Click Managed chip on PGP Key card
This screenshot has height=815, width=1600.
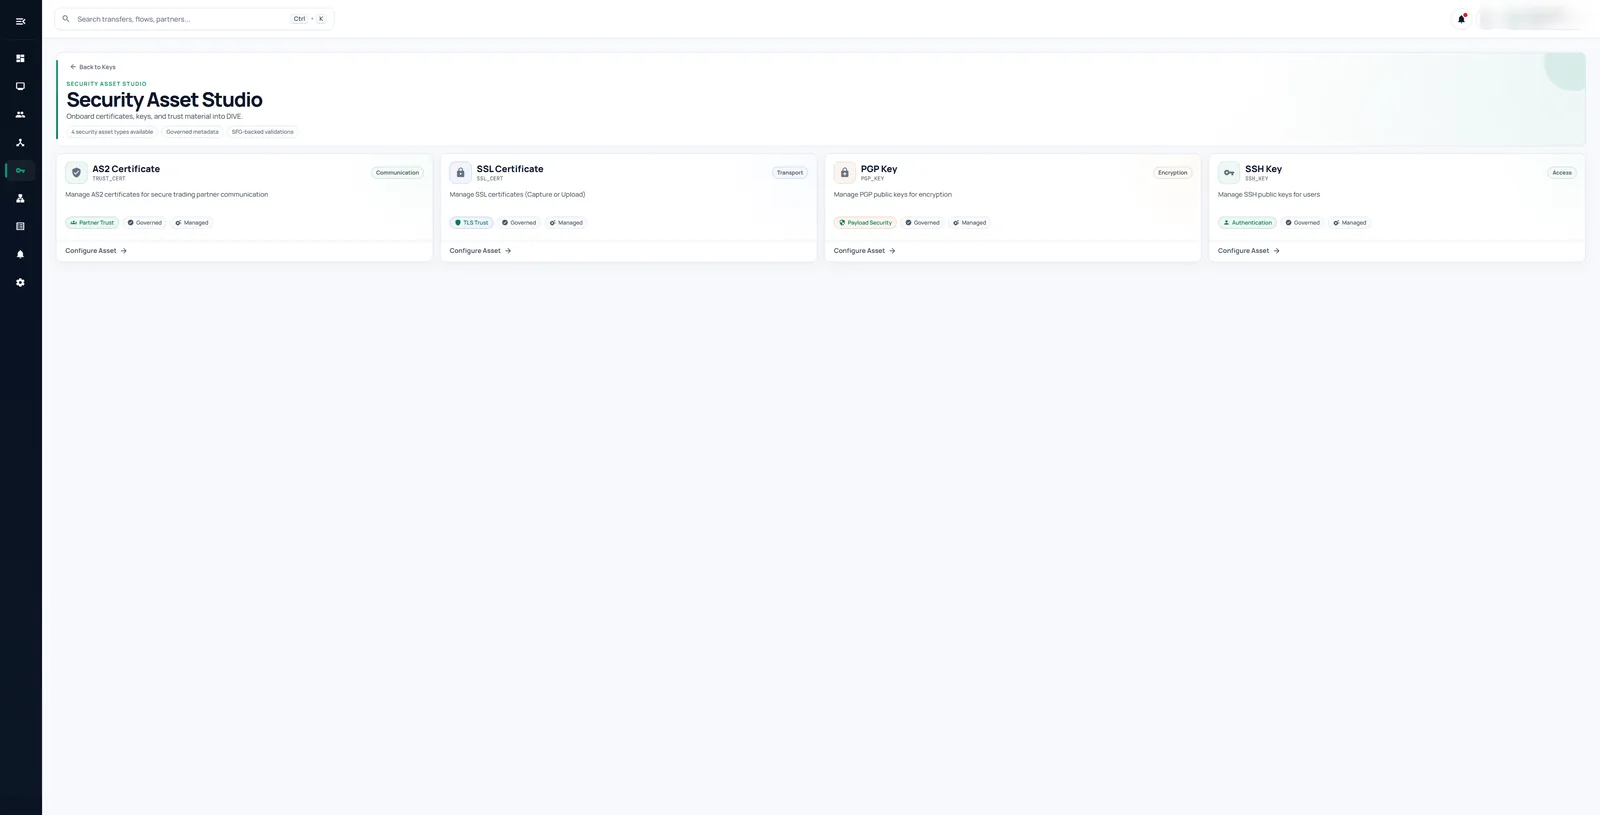pos(970,223)
